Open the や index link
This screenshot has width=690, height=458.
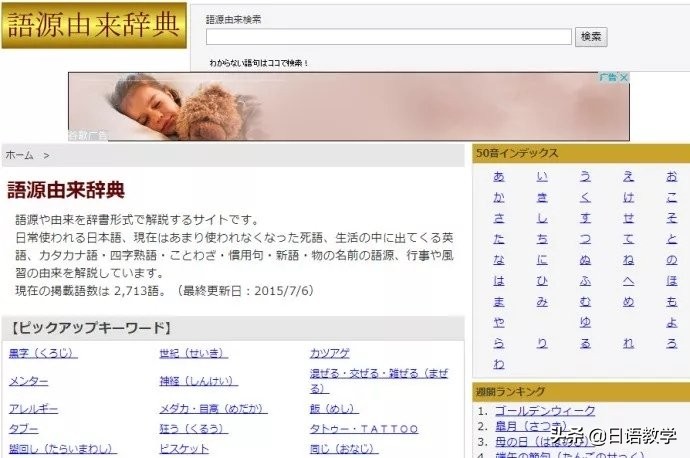[499, 322]
